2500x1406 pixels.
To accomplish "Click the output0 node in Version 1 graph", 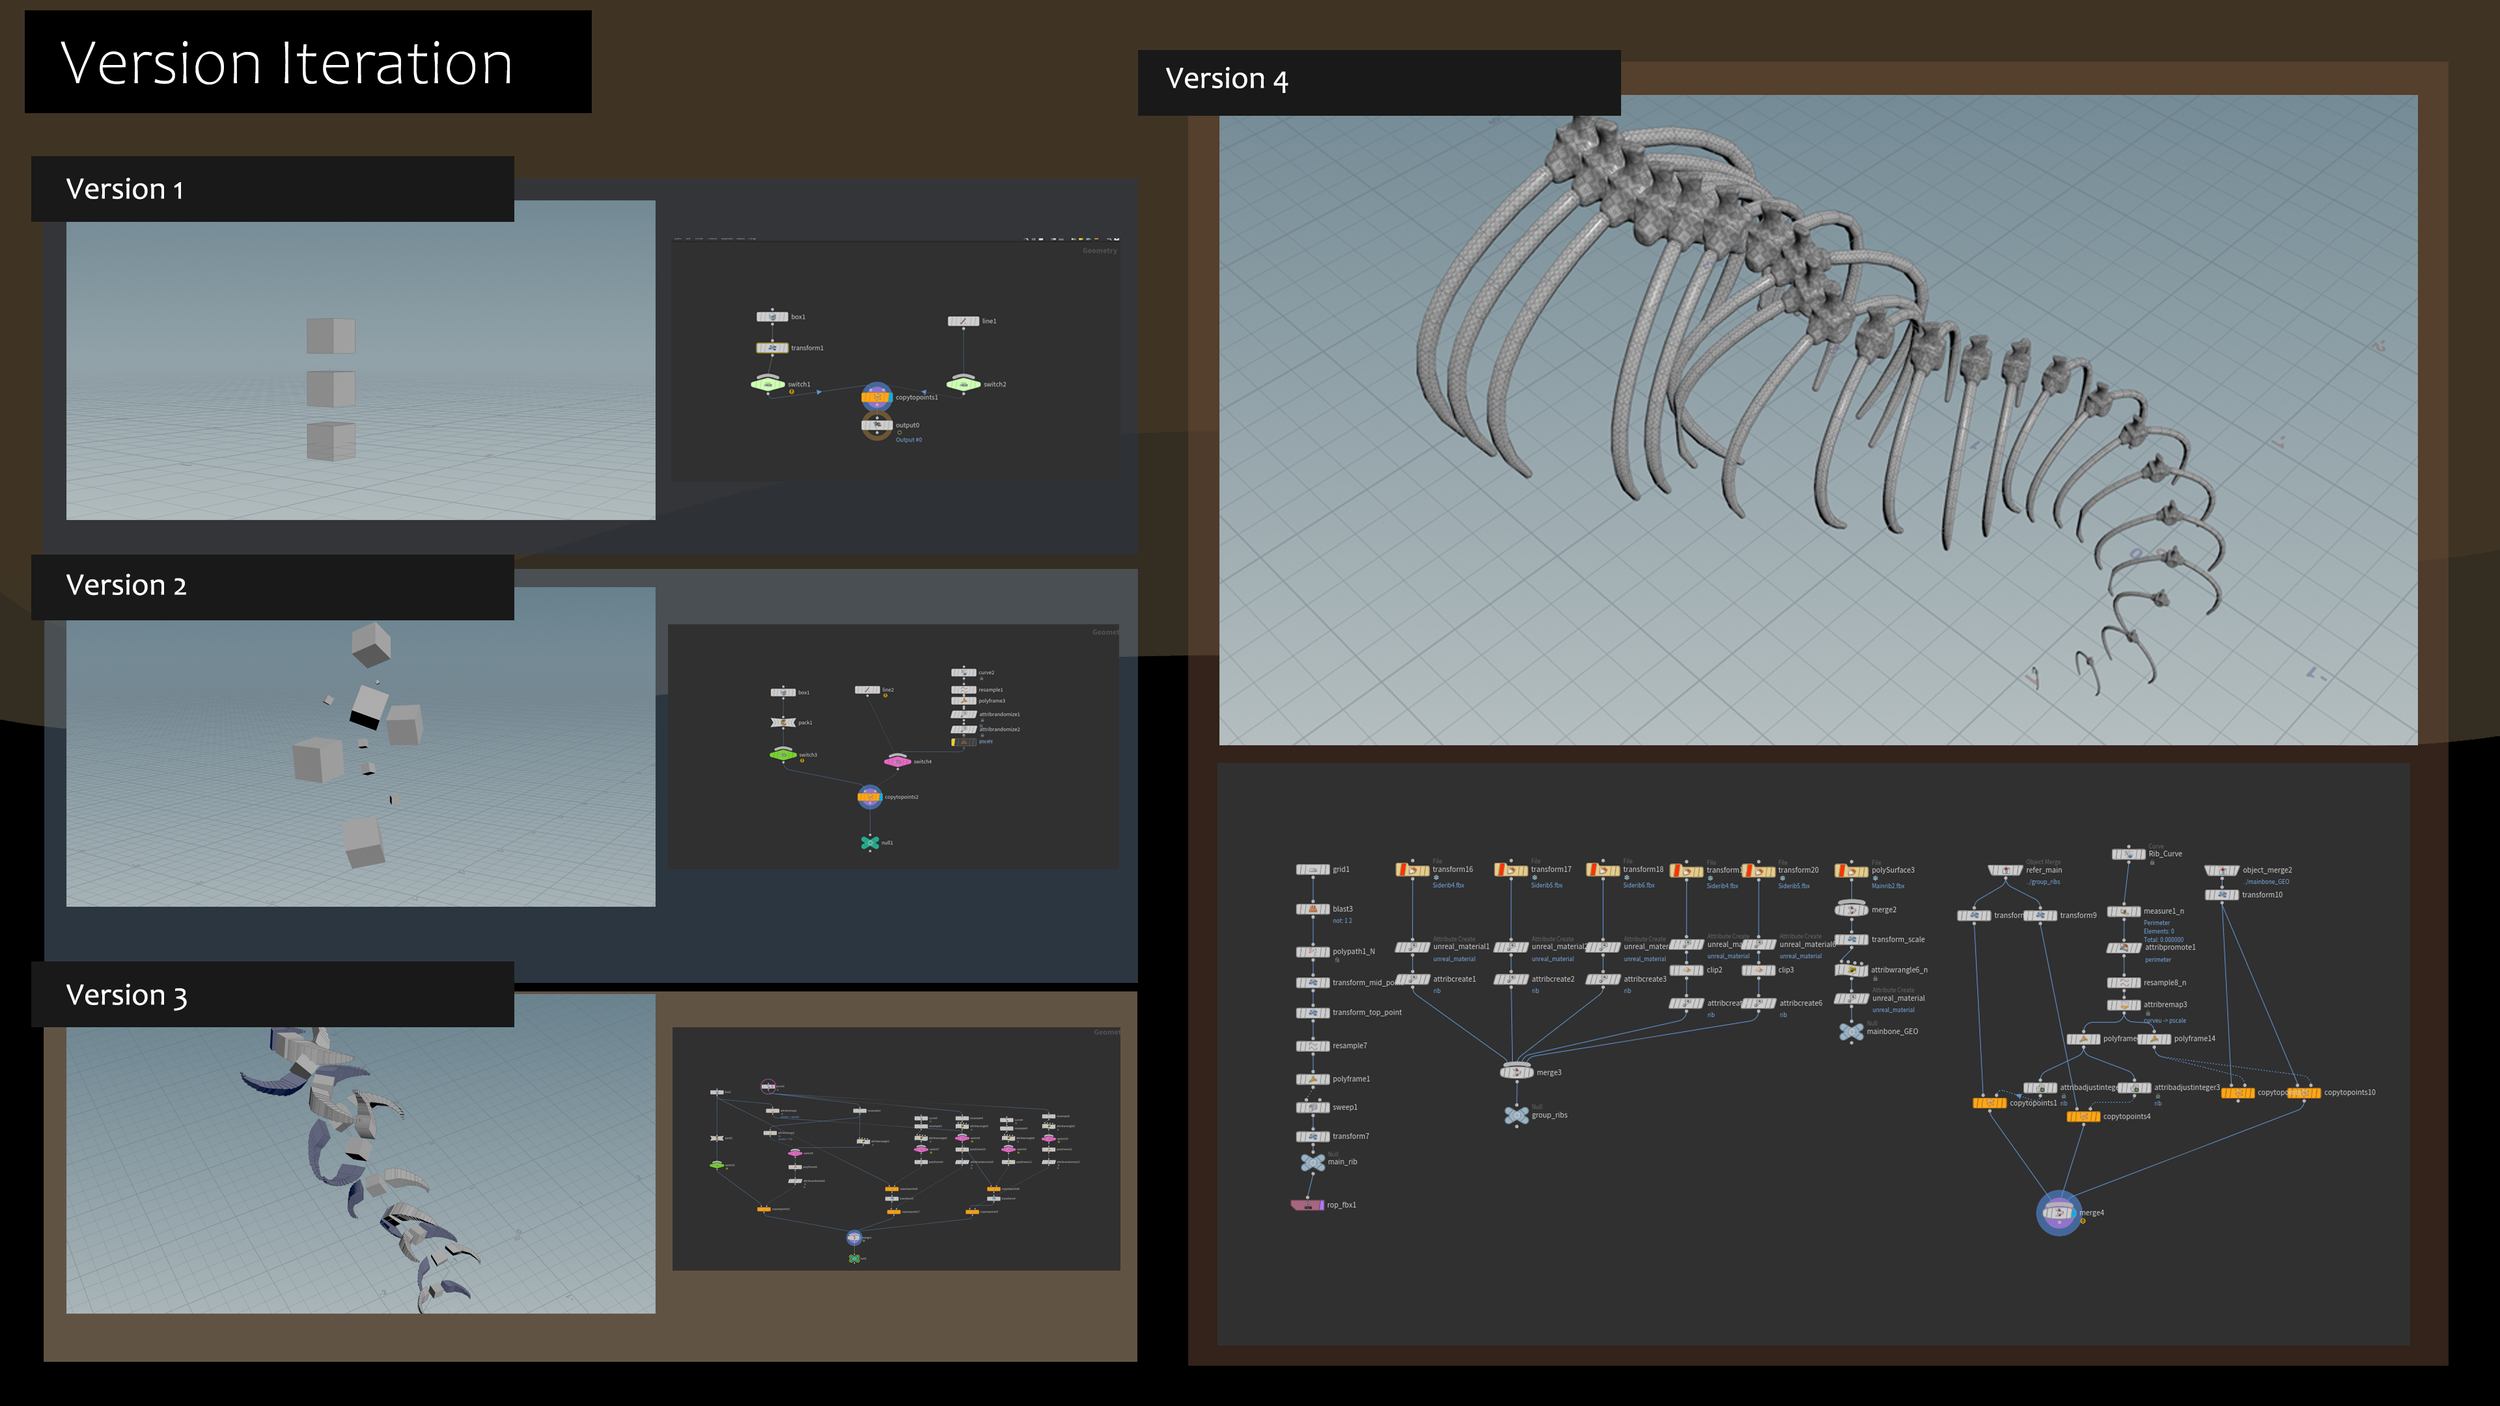I will coord(876,425).
